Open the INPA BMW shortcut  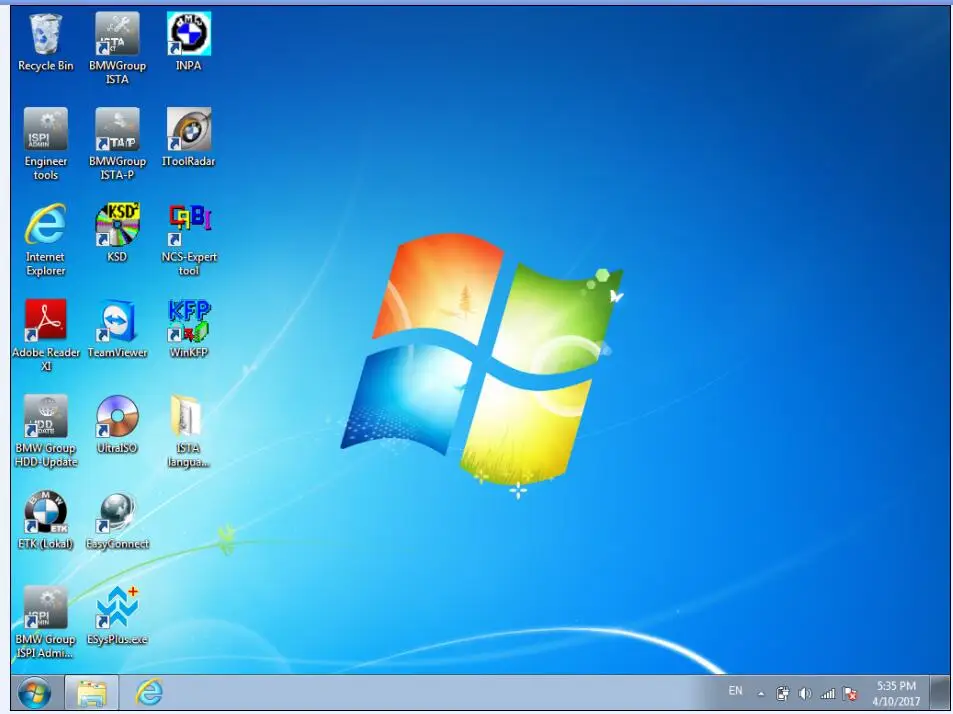pyautogui.click(x=189, y=43)
